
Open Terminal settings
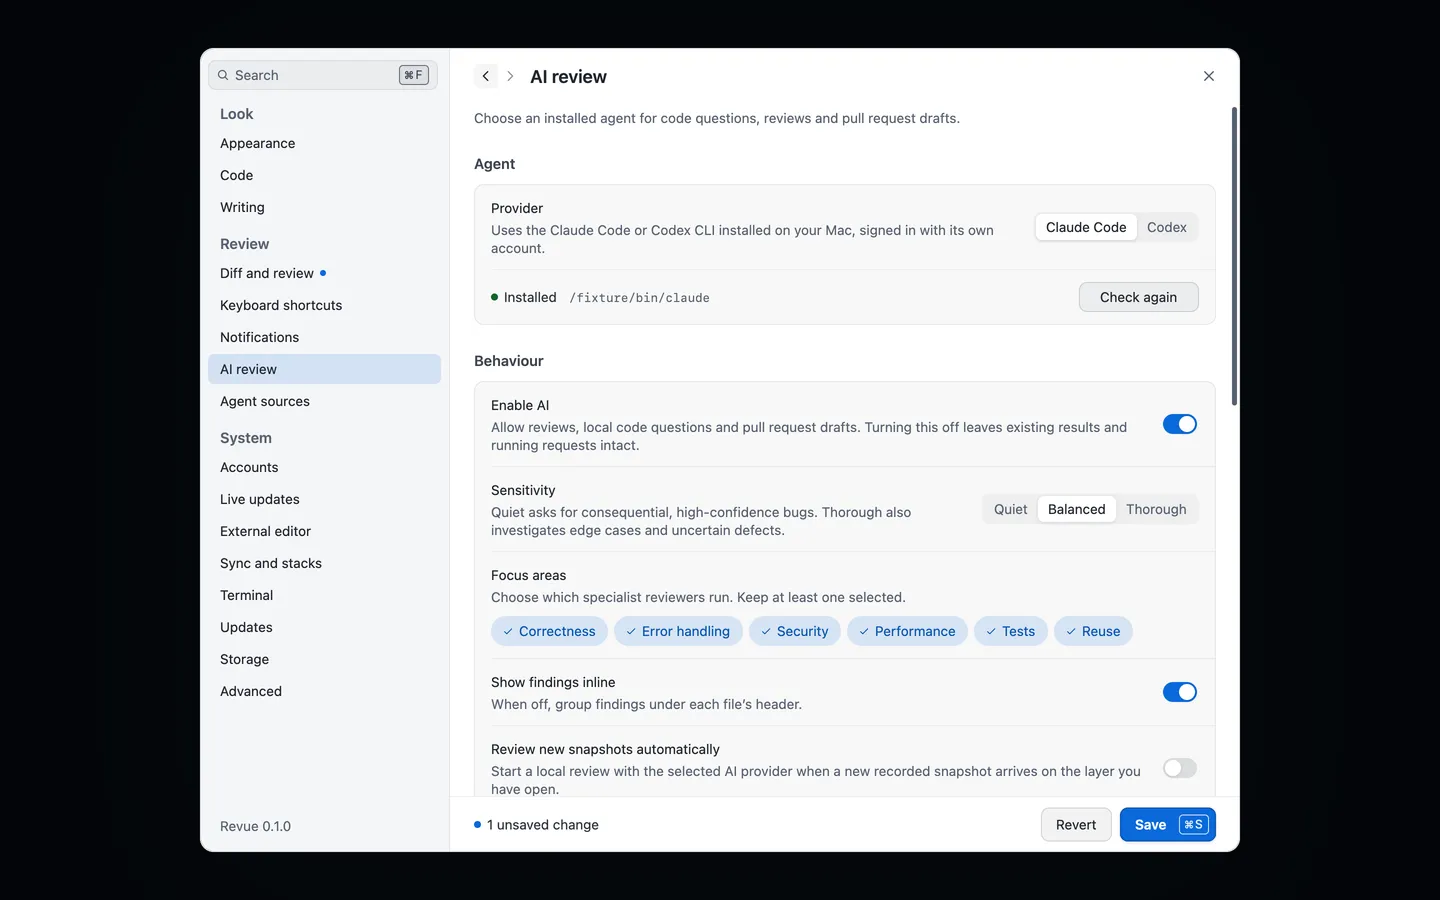(324, 595)
